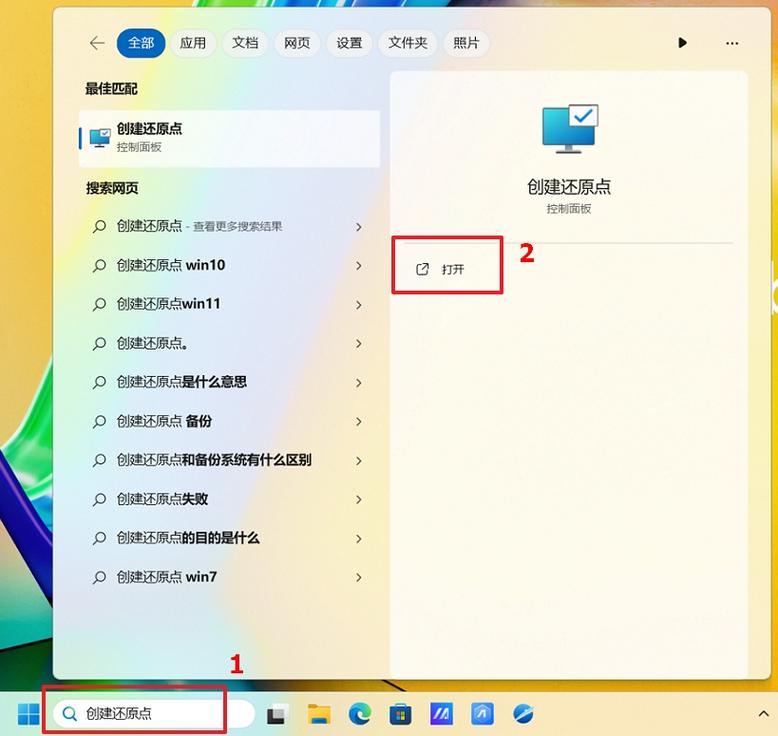Select suggestion 创建还原点和备份系统有什么区别
Image resolution: width=778 pixels, height=736 pixels.
pos(228,460)
